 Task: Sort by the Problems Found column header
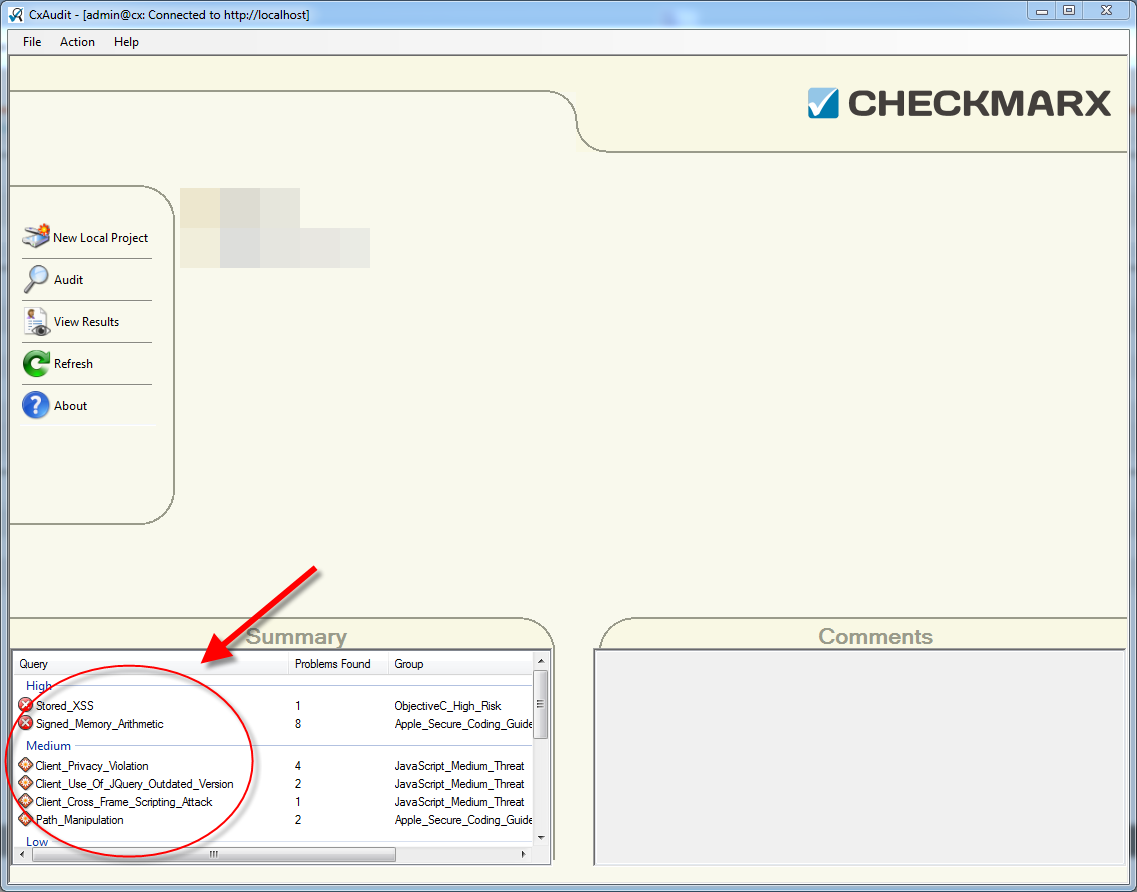click(x=338, y=664)
